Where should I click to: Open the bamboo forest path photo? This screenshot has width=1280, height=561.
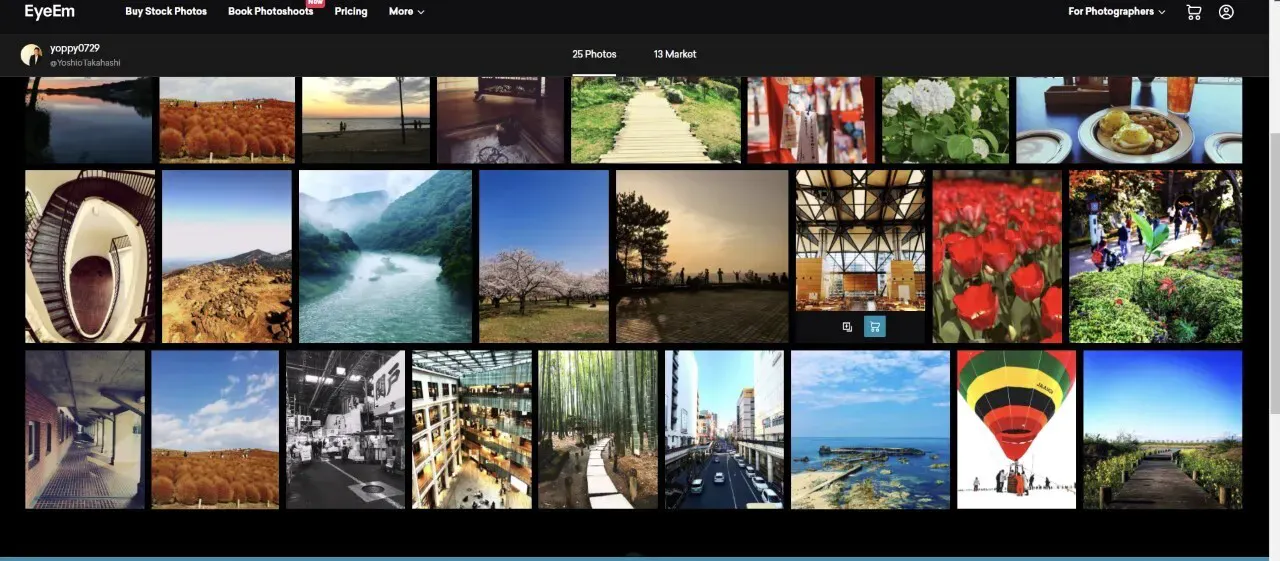tap(598, 429)
